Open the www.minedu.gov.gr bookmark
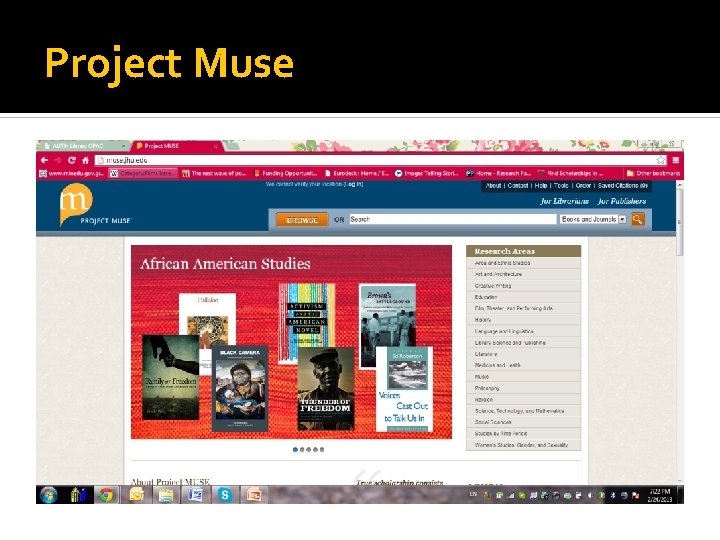Screen dimensions: 720x540 (72, 173)
